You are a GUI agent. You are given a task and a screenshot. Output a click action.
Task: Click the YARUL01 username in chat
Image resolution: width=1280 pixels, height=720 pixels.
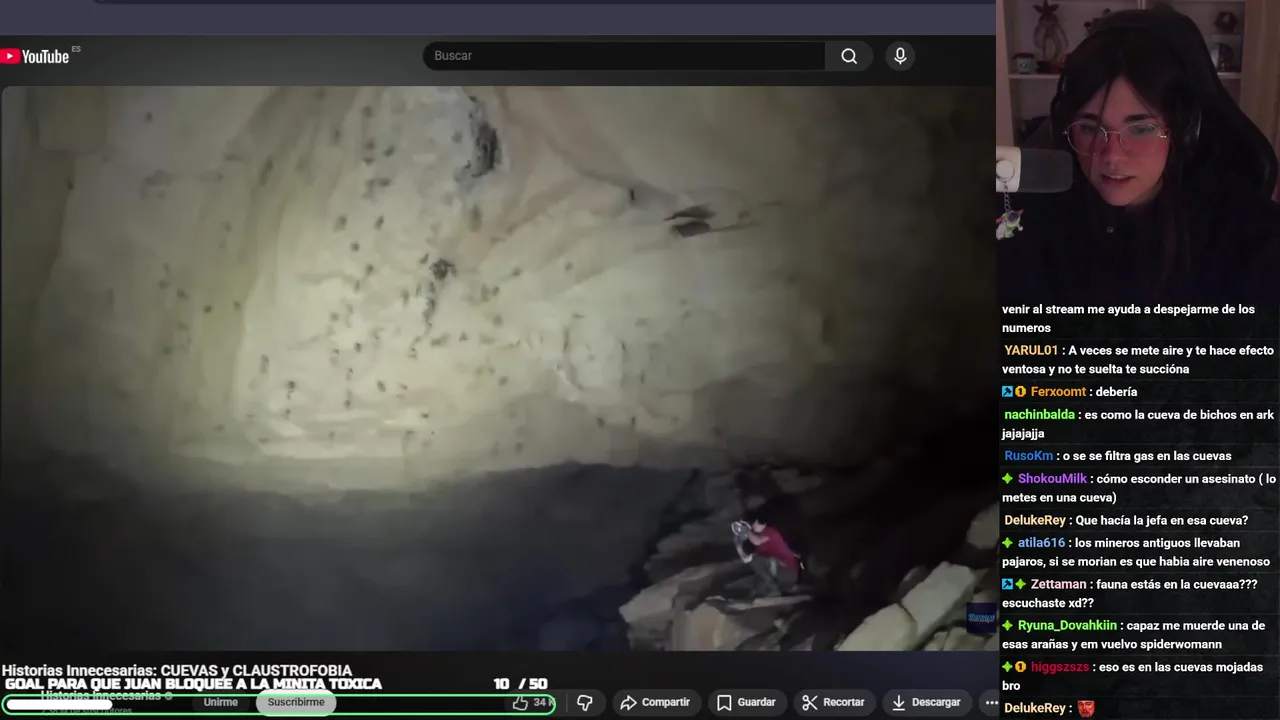pos(1031,351)
